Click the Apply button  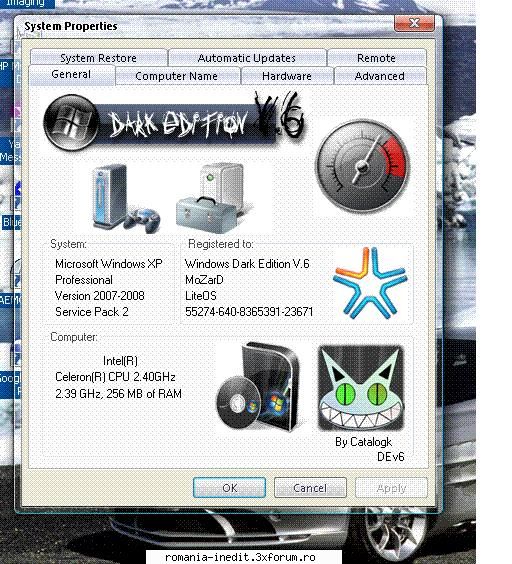[x=391, y=488]
